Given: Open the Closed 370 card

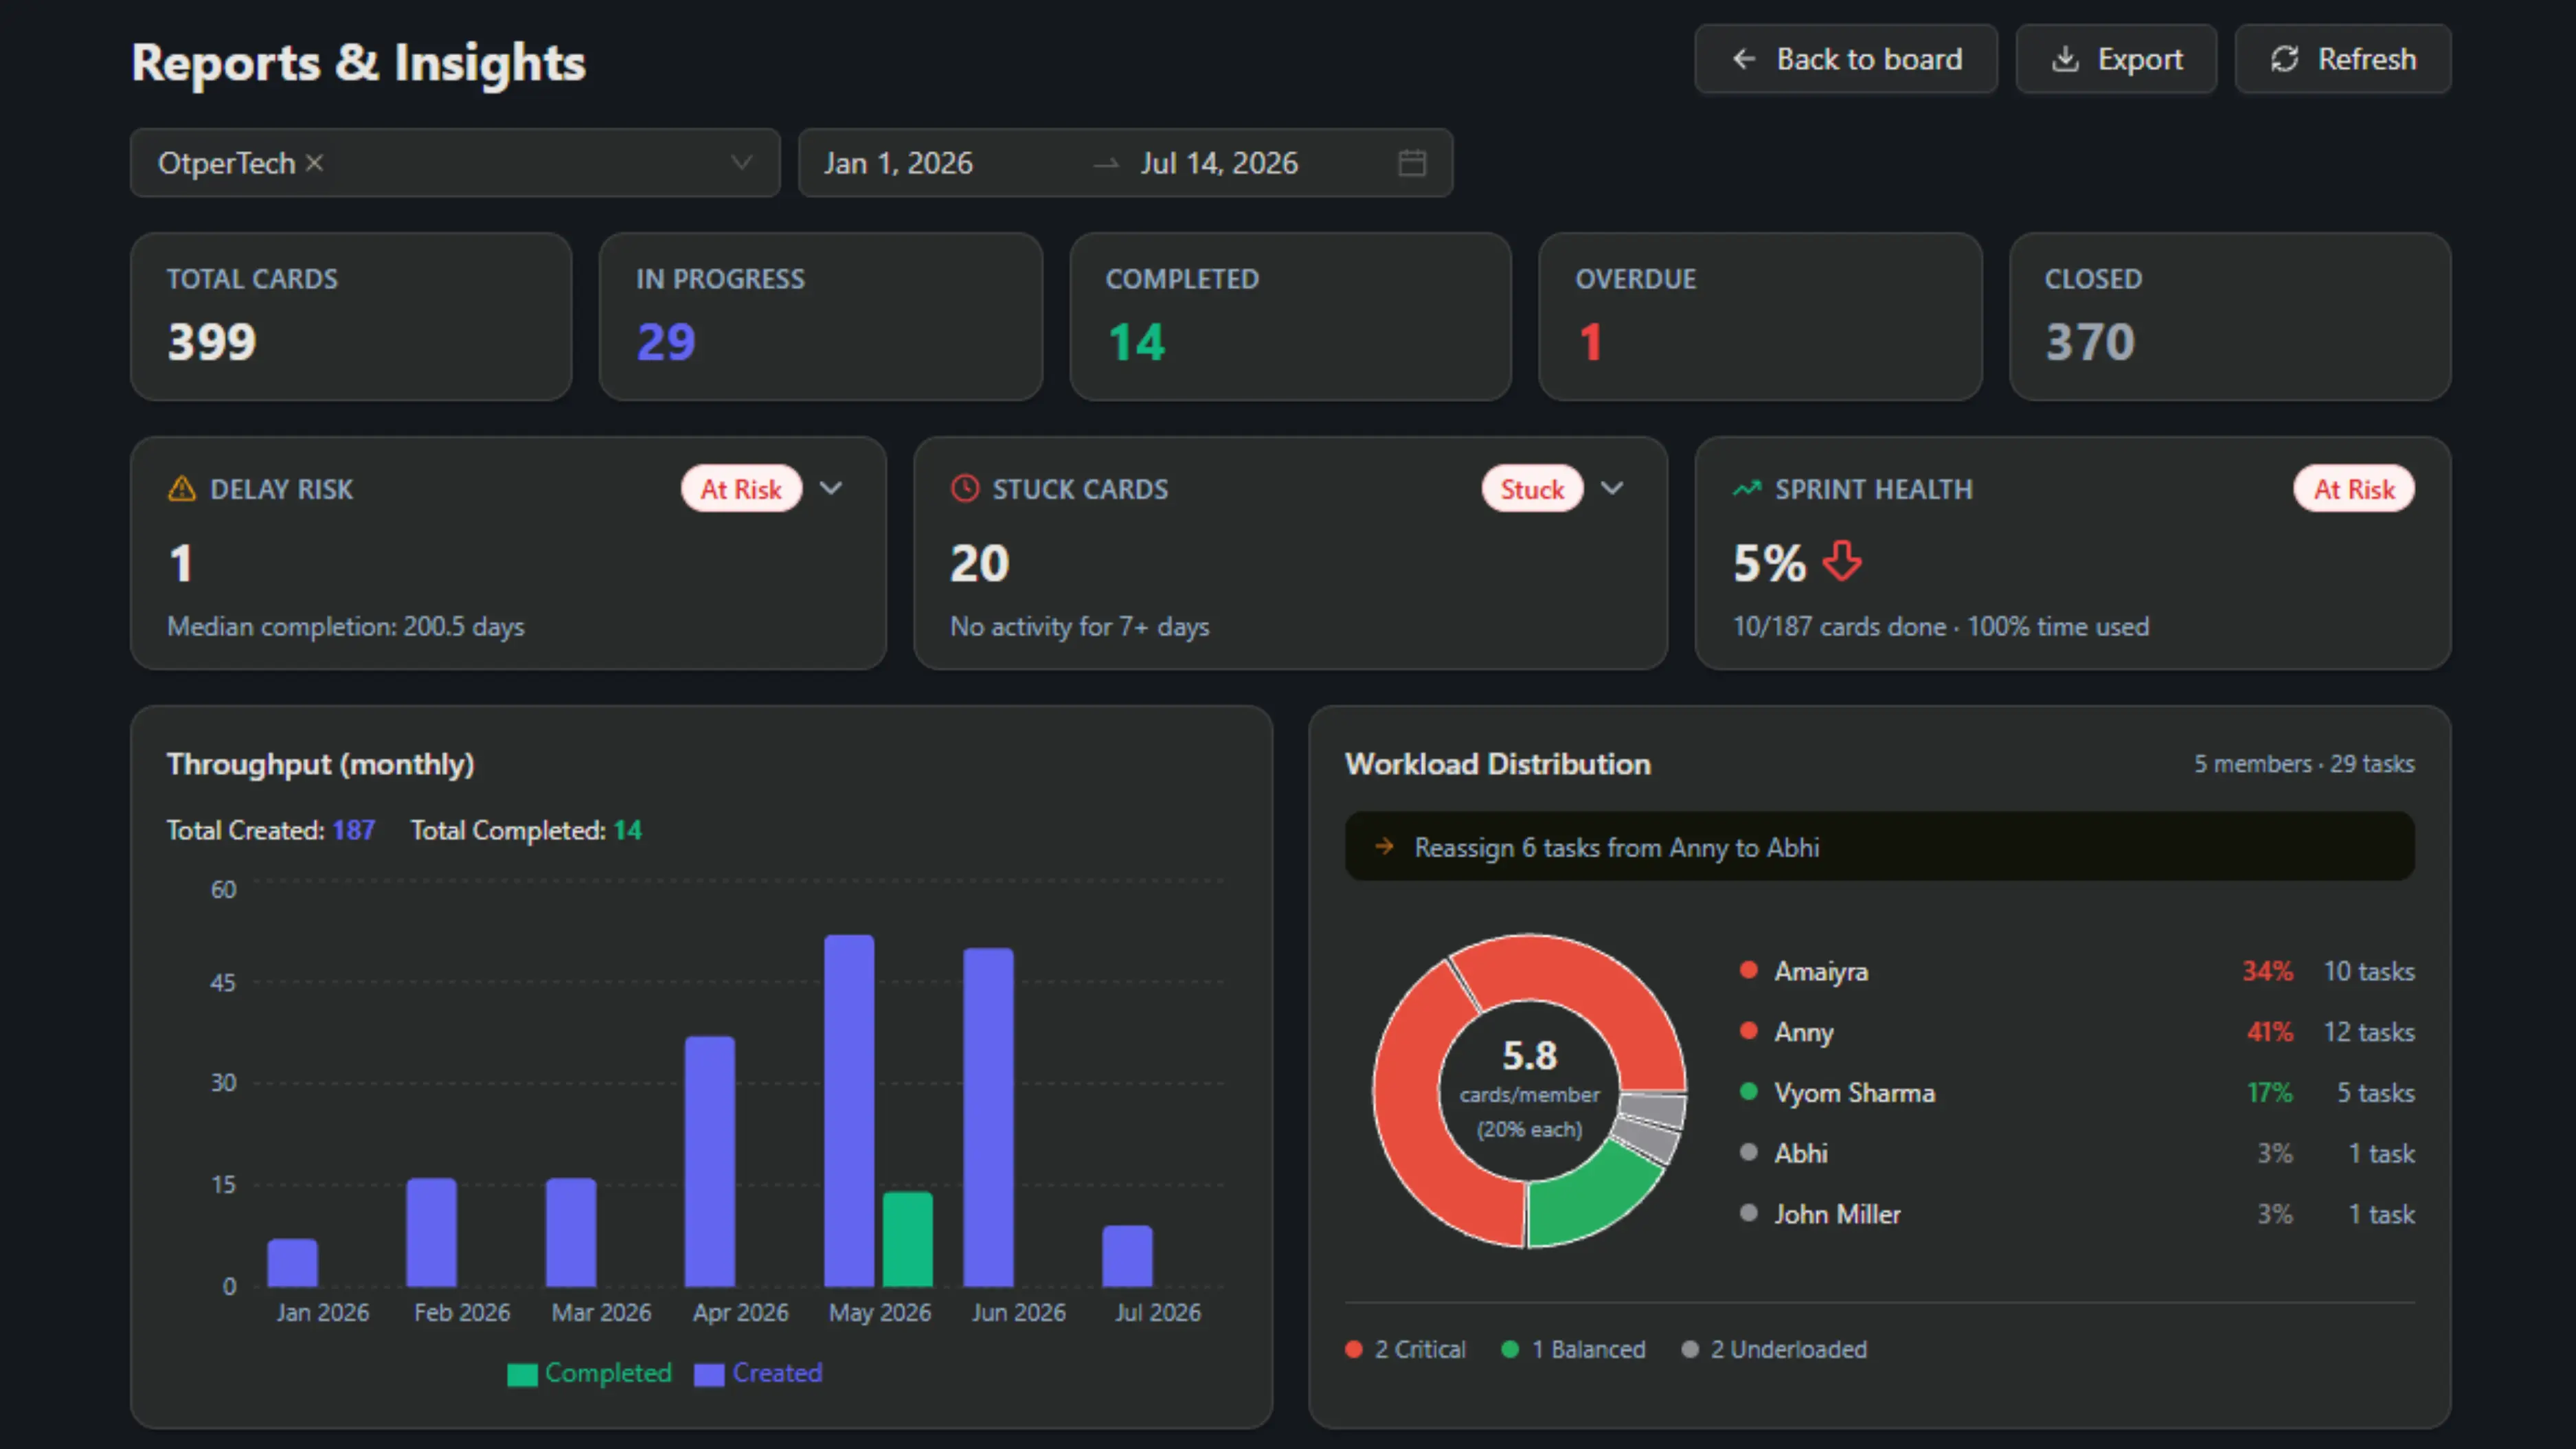Looking at the screenshot, I should tap(2230, 317).
